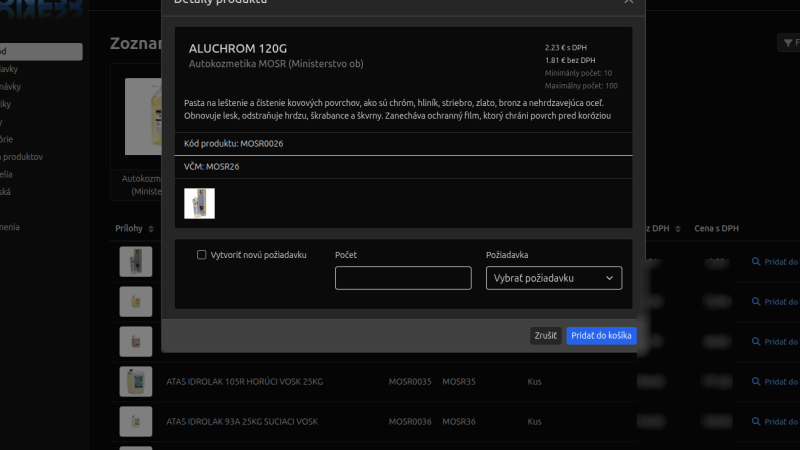
Task: Click the MOSR36 cell
Action: coord(459,421)
